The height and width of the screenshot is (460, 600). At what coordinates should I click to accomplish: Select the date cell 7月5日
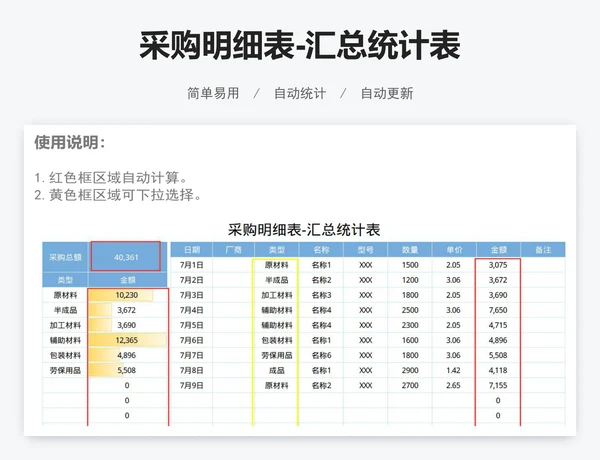click(192, 325)
